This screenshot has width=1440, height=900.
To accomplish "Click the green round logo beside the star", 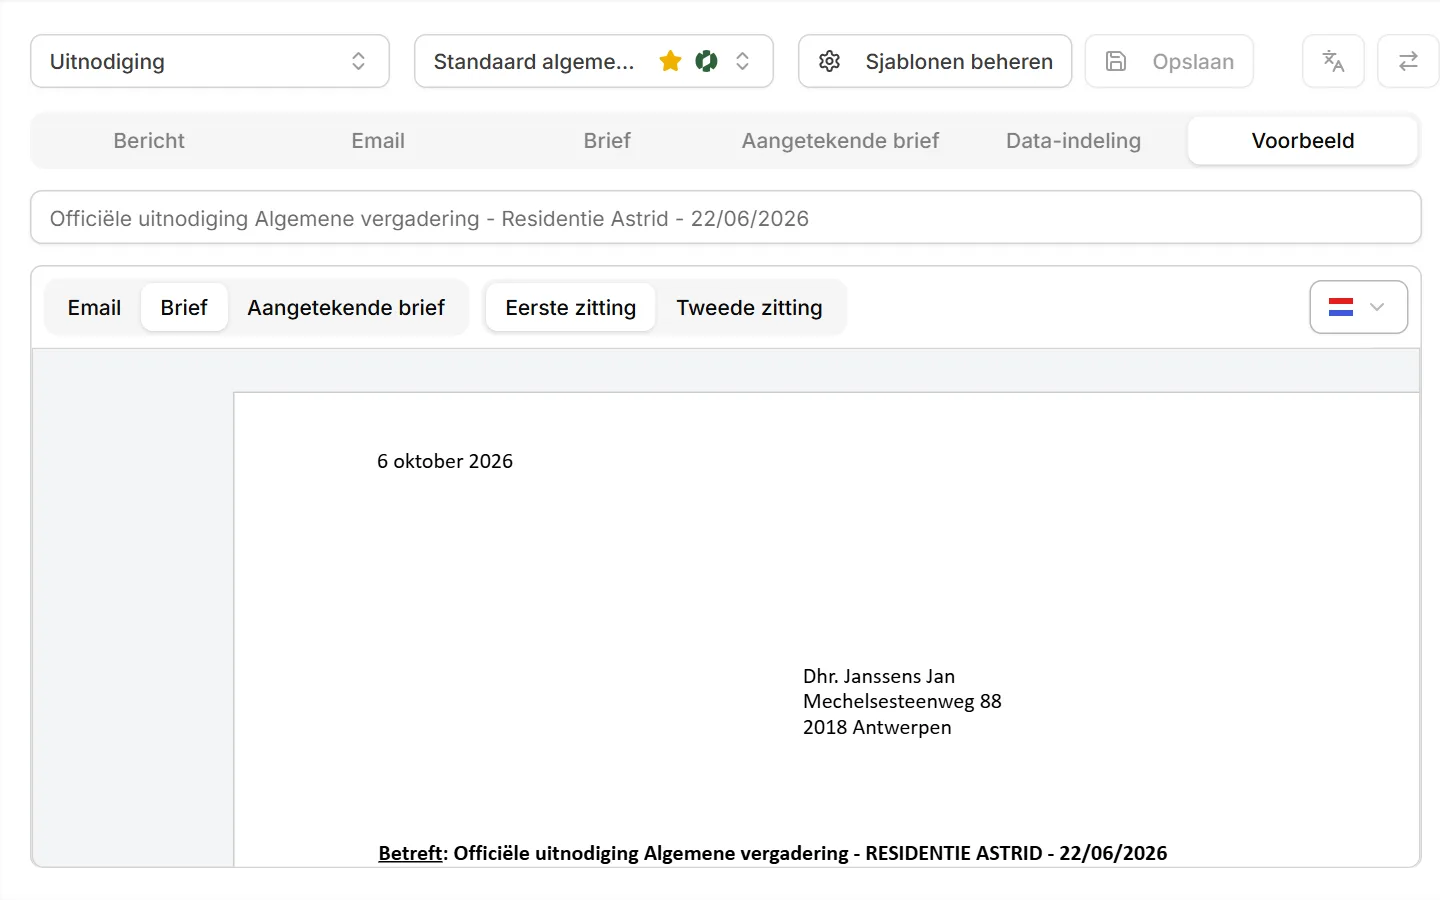I will point(706,61).
